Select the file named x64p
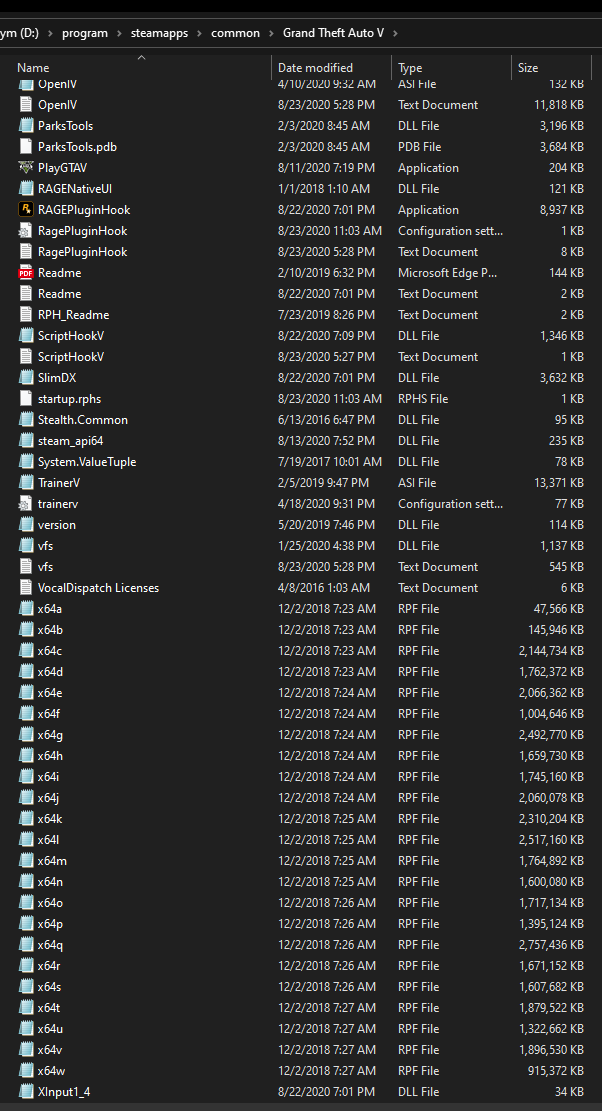602x1111 pixels. 50,924
